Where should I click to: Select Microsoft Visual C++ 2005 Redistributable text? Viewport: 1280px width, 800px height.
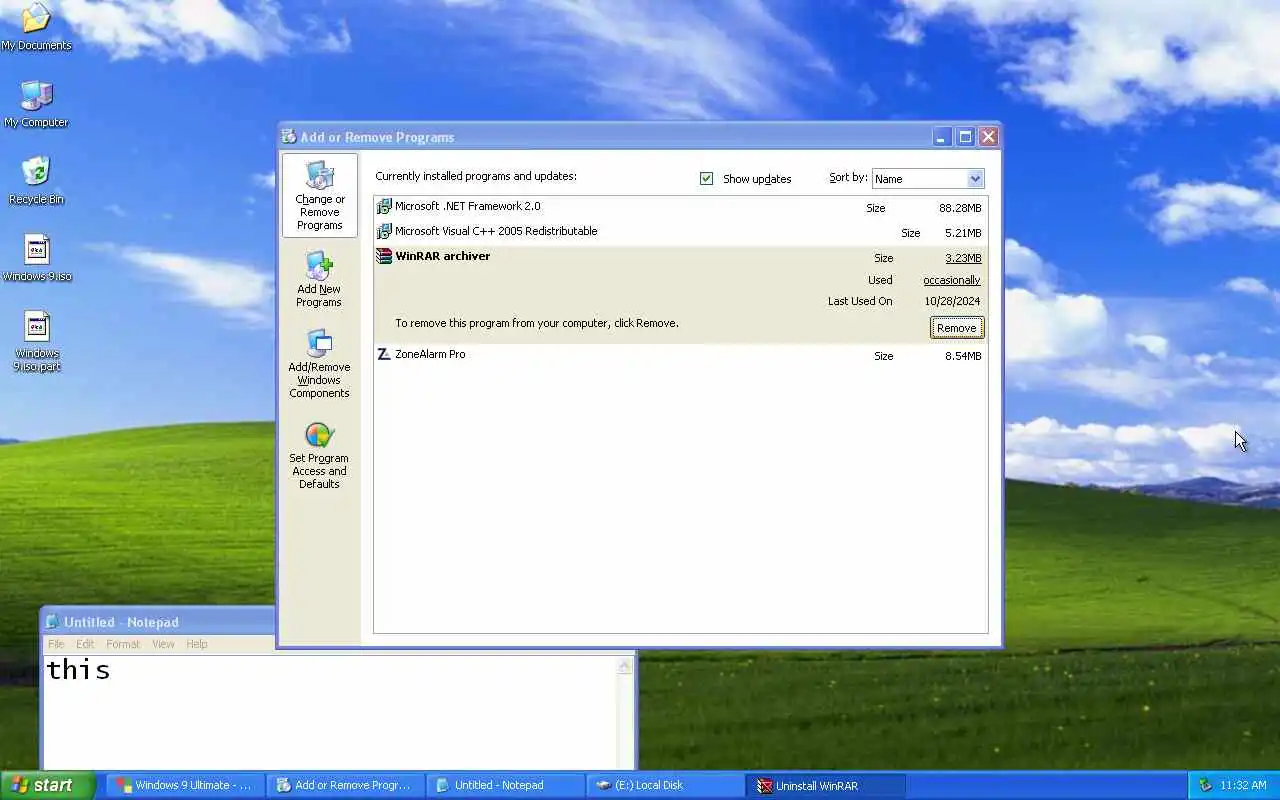coord(496,231)
